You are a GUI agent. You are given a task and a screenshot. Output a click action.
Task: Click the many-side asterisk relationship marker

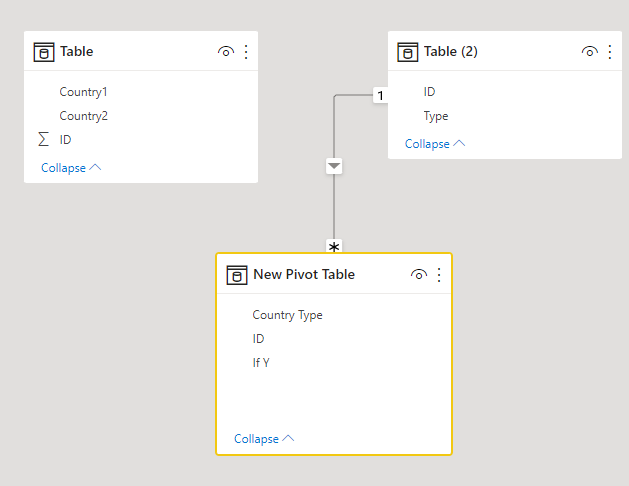click(334, 246)
